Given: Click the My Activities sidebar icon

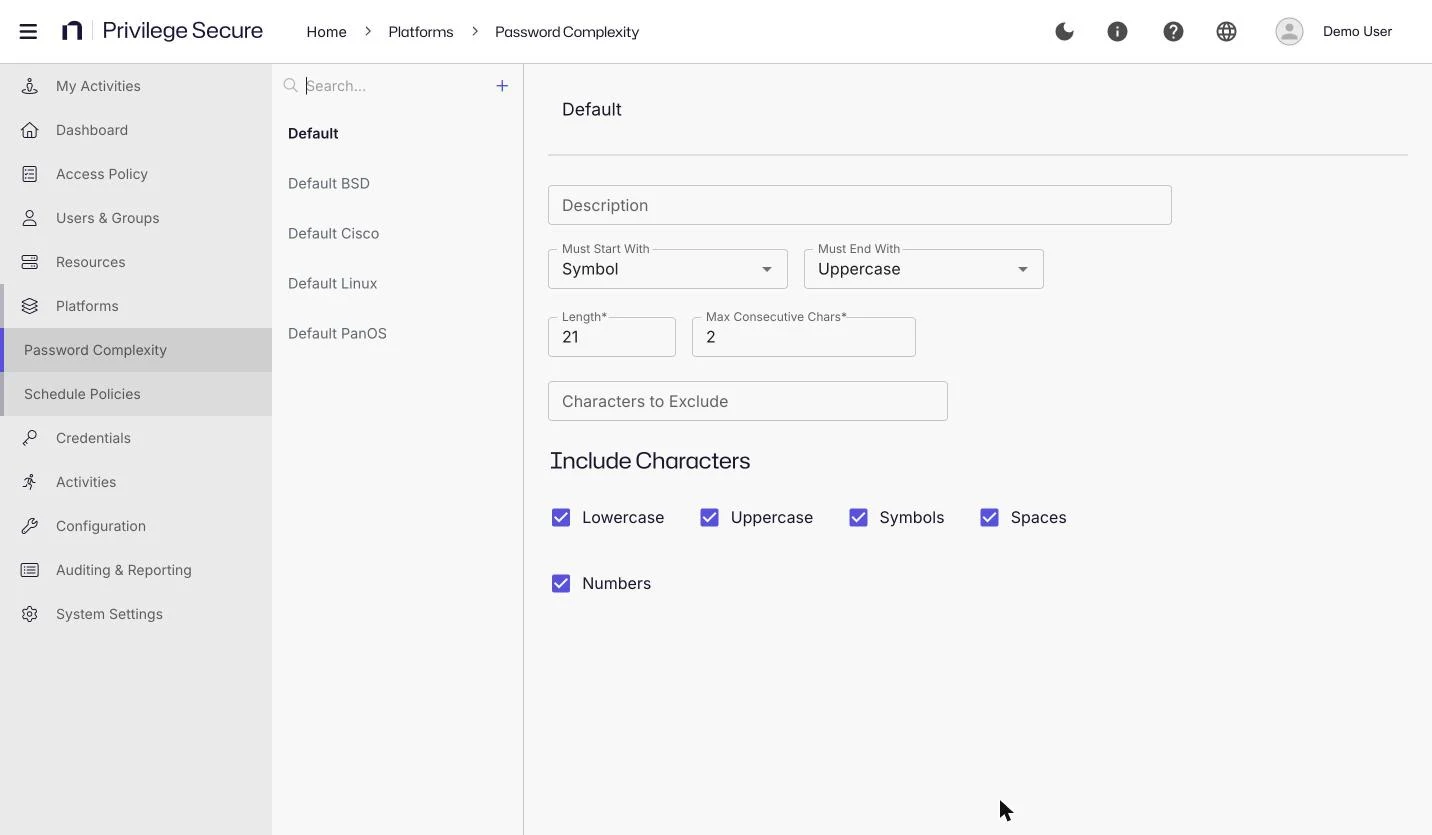Looking at the screenshot, I should 30,86.
